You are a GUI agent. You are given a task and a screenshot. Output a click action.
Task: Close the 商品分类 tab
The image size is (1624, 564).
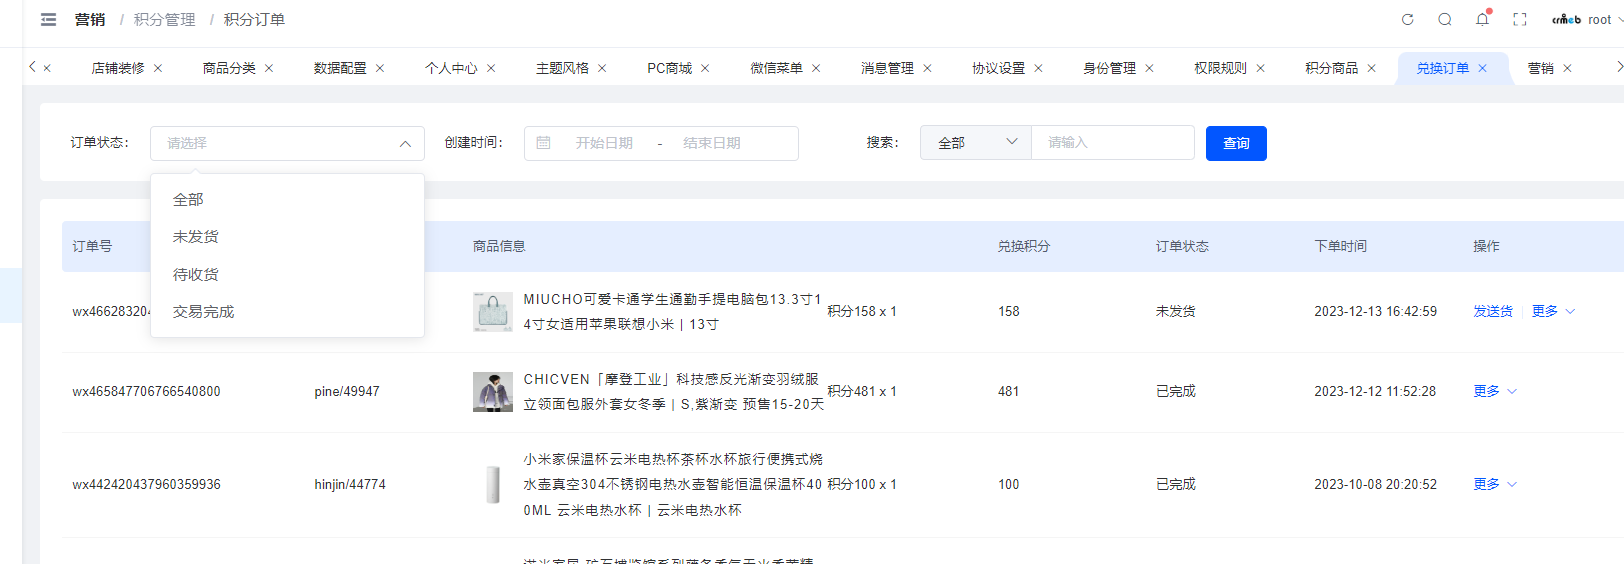coord(269,68)
